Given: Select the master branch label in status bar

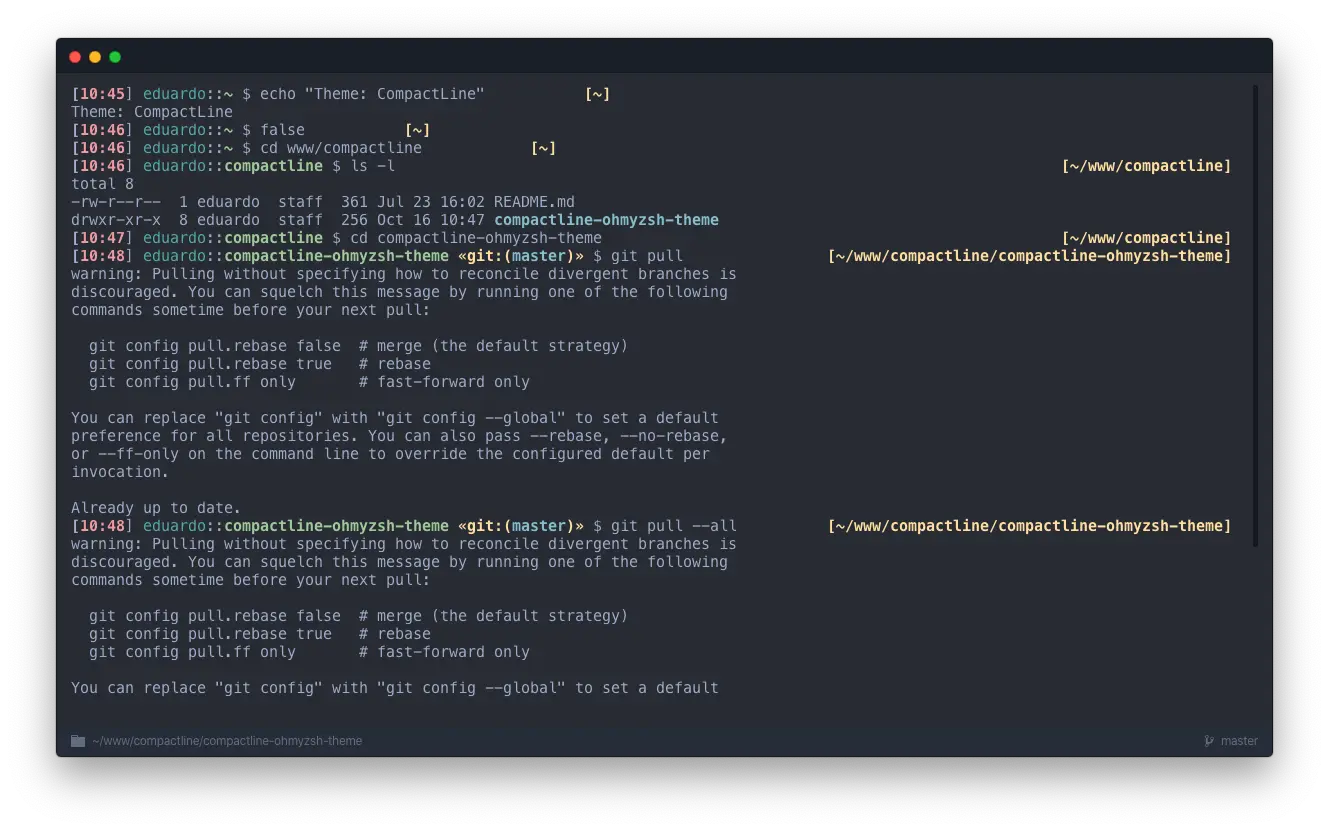Looking at the screenshot, I should click(1239, 741).
